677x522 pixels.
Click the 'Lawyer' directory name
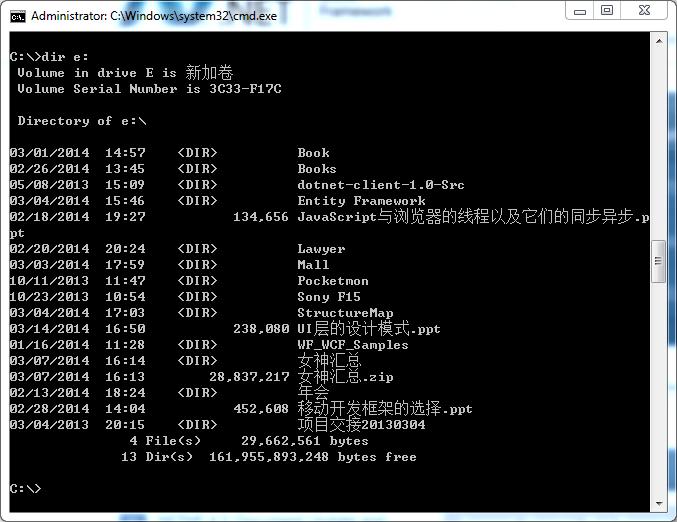pos(321,249)
